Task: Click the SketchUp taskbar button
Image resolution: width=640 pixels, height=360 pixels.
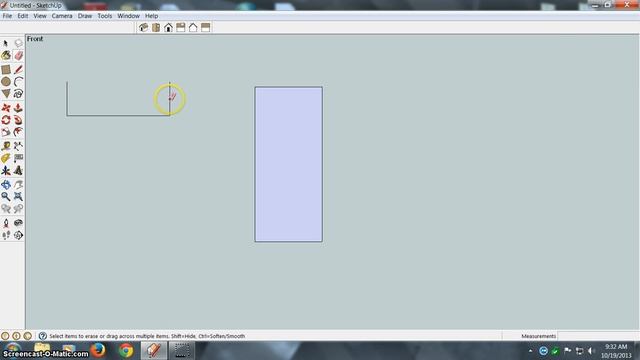Action: (x=154, y=351)
